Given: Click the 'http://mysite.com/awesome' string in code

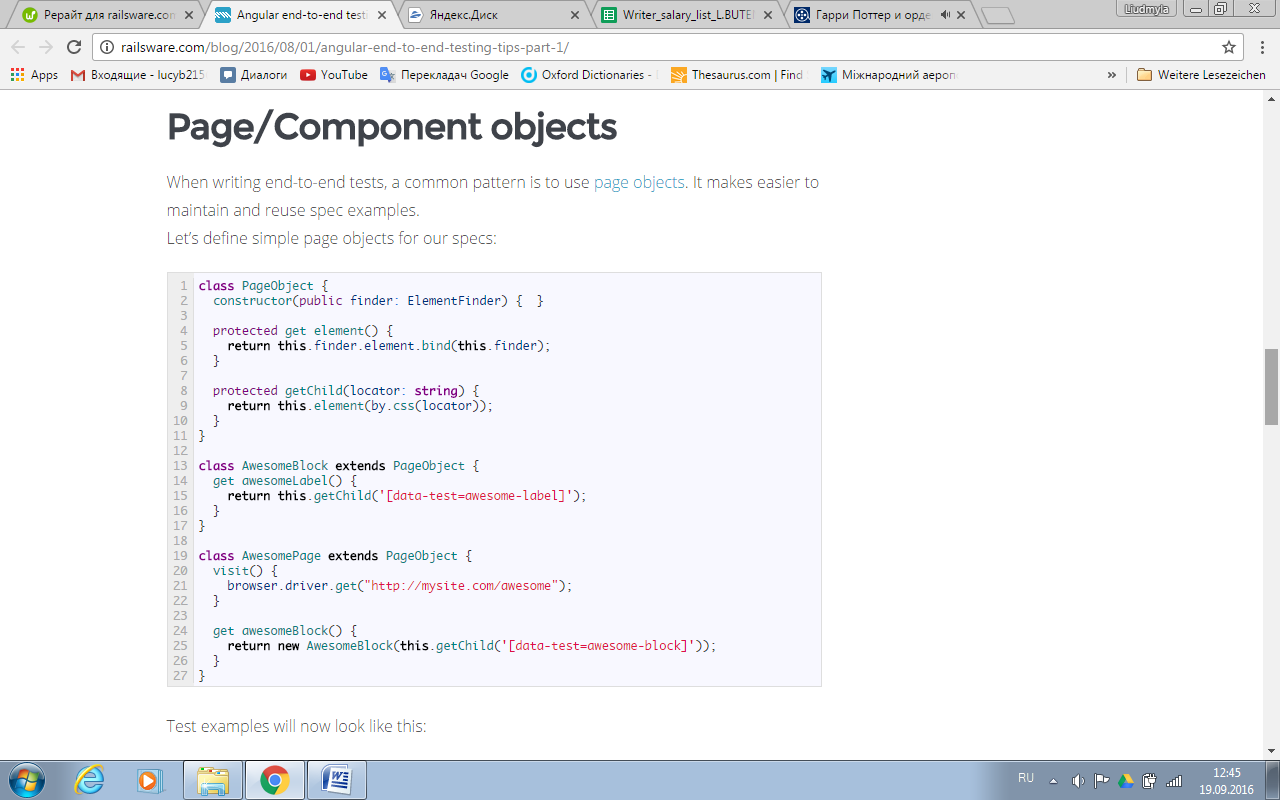Looking at the screenshot, I should tap(460, 586).
